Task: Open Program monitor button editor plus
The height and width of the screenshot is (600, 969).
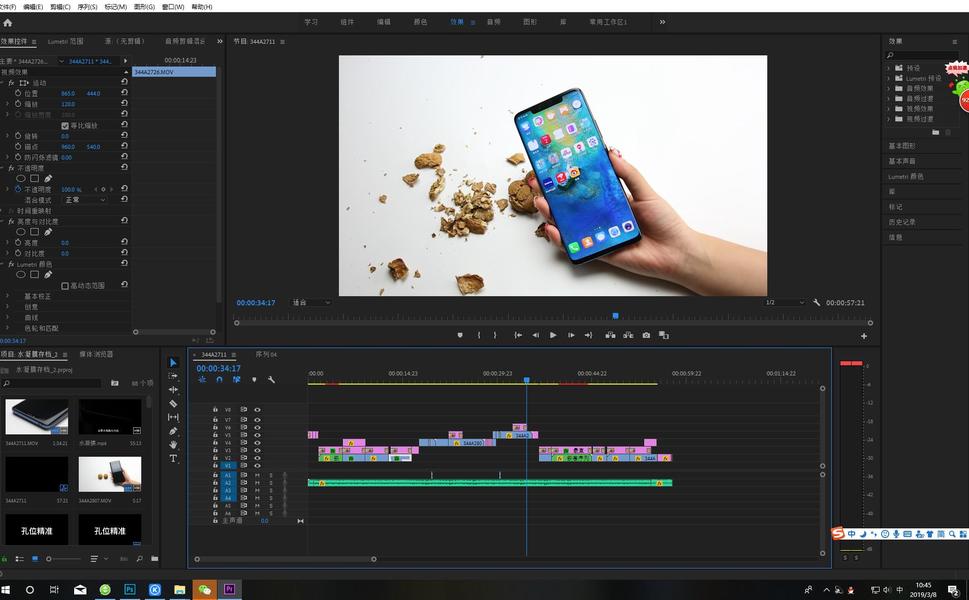Action: 863,336
